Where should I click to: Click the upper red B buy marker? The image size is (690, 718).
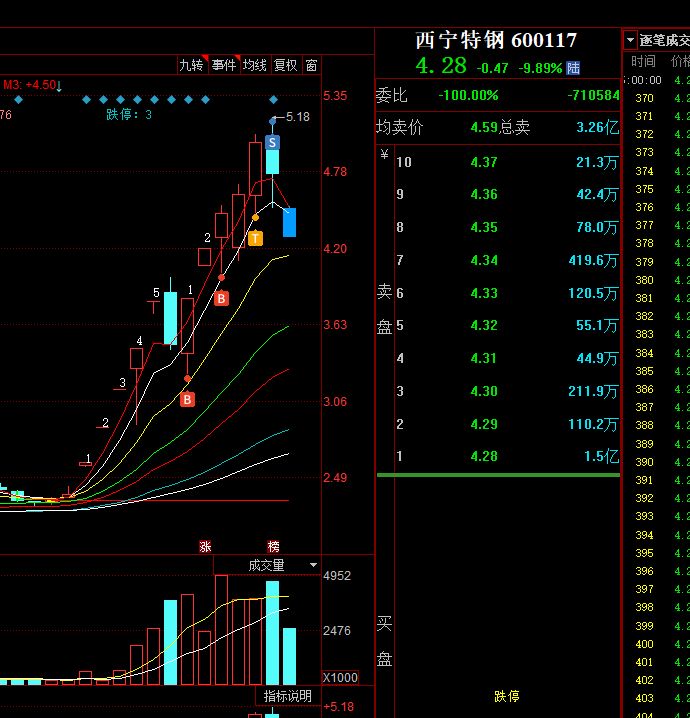coord(222,299)
